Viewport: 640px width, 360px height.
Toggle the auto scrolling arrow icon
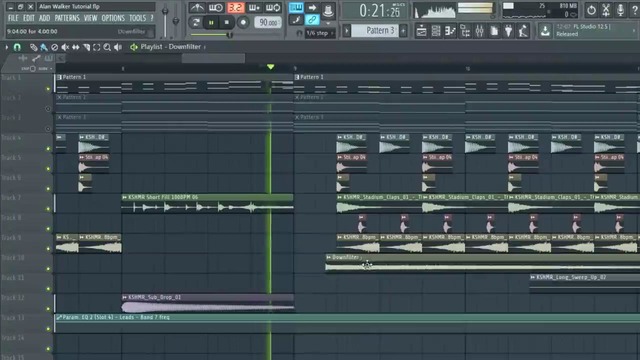click(x=312, y=8)
